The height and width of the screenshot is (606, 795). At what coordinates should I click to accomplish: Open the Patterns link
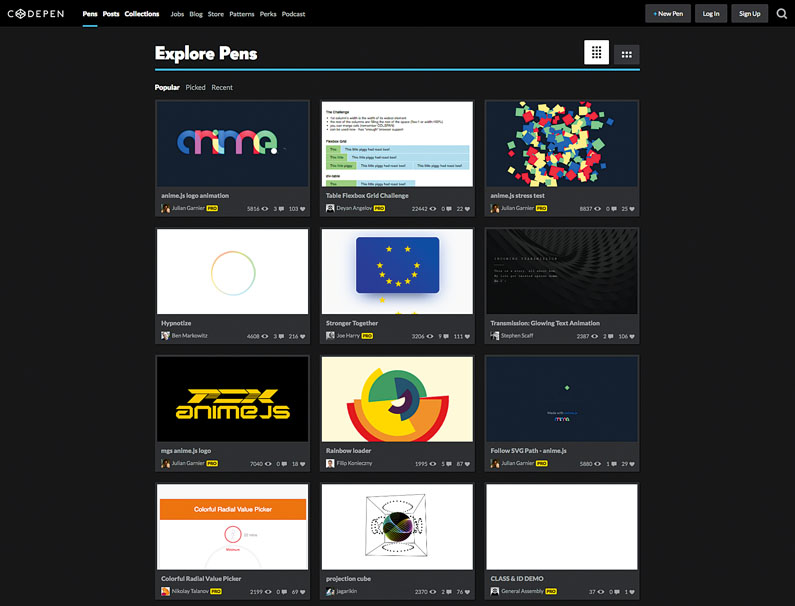(x=242, y=14)
